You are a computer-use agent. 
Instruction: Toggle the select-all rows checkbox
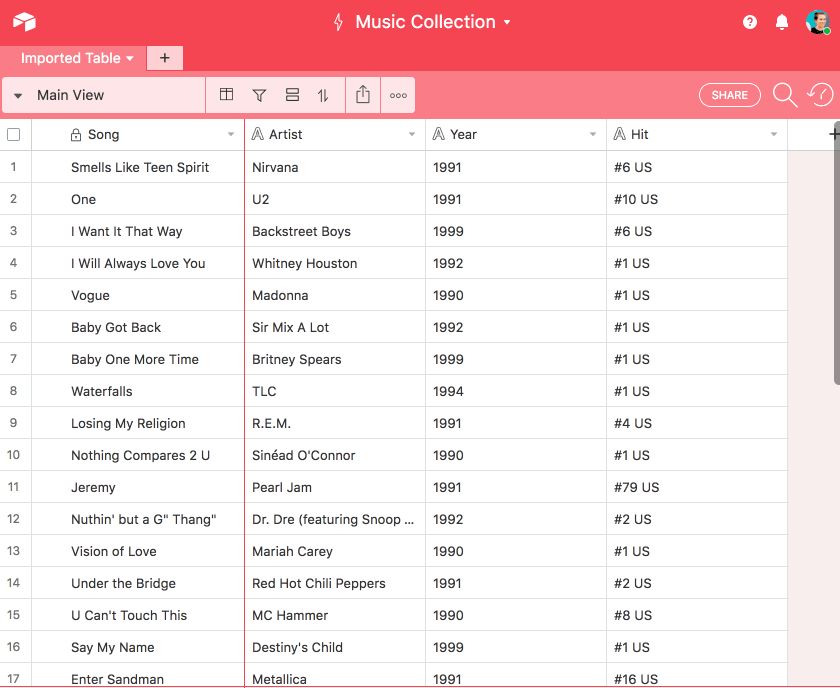14,134
